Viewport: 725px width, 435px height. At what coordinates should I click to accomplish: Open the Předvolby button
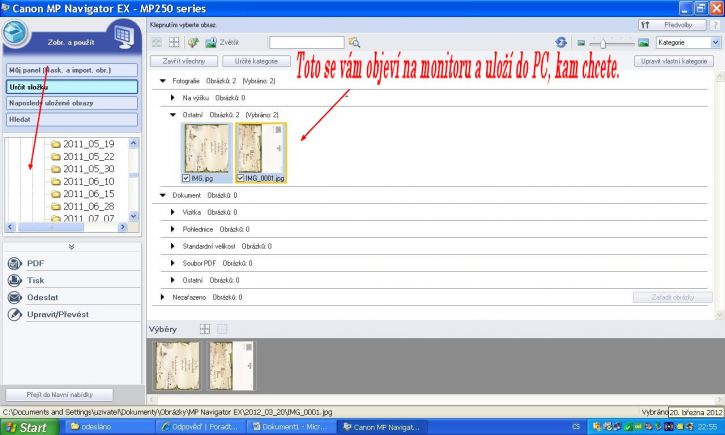click(x=672, y=25)
